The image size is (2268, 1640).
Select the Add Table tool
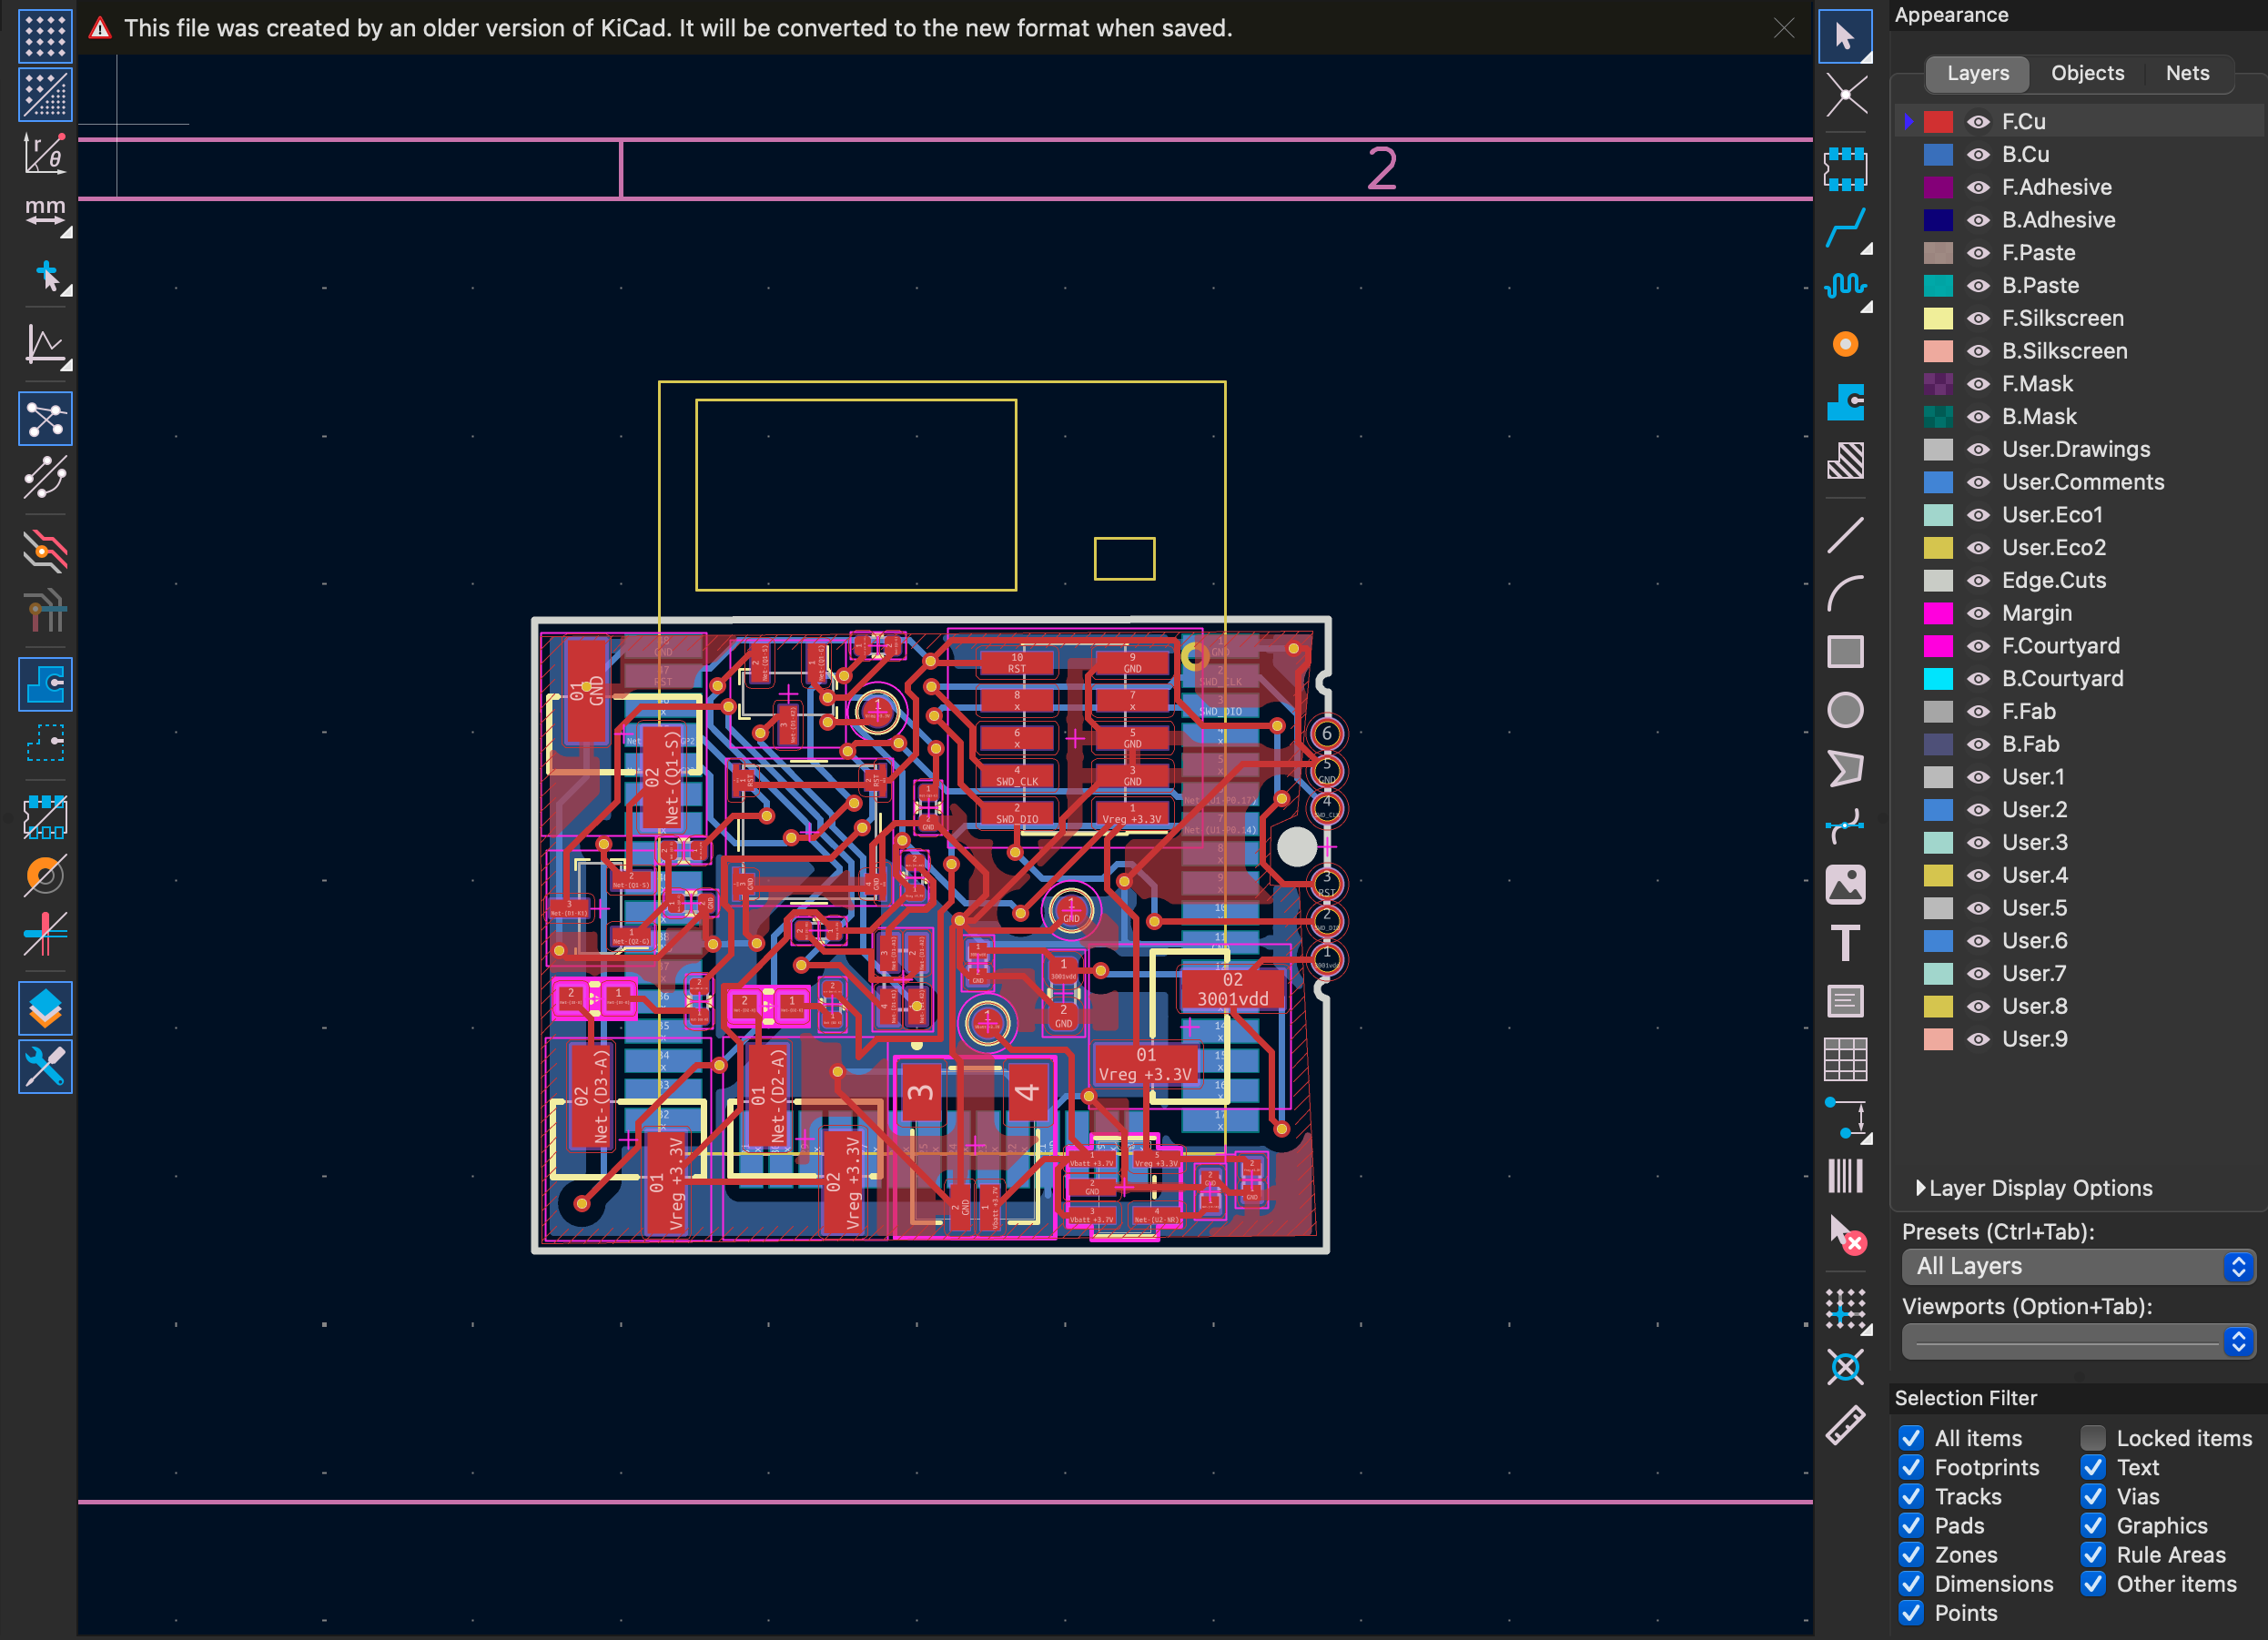coord(1845,1059)
